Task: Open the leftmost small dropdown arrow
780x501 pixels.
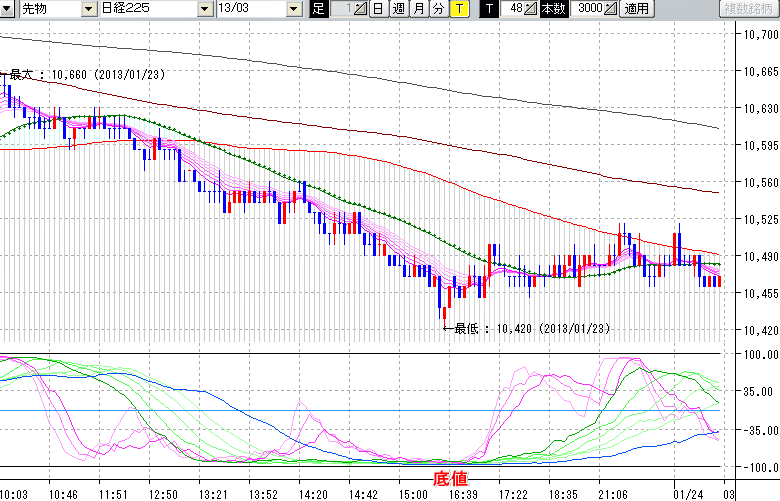Action: (x=9, y=9)
